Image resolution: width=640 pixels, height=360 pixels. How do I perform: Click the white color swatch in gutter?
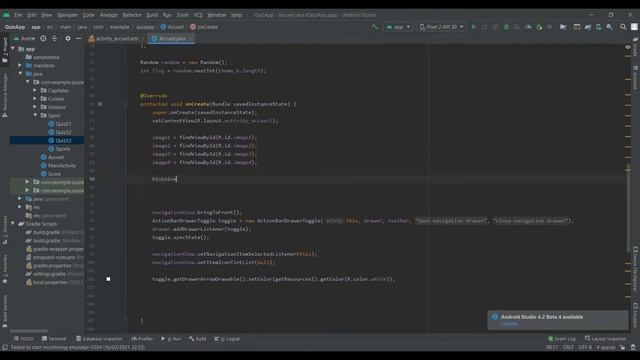108,279
